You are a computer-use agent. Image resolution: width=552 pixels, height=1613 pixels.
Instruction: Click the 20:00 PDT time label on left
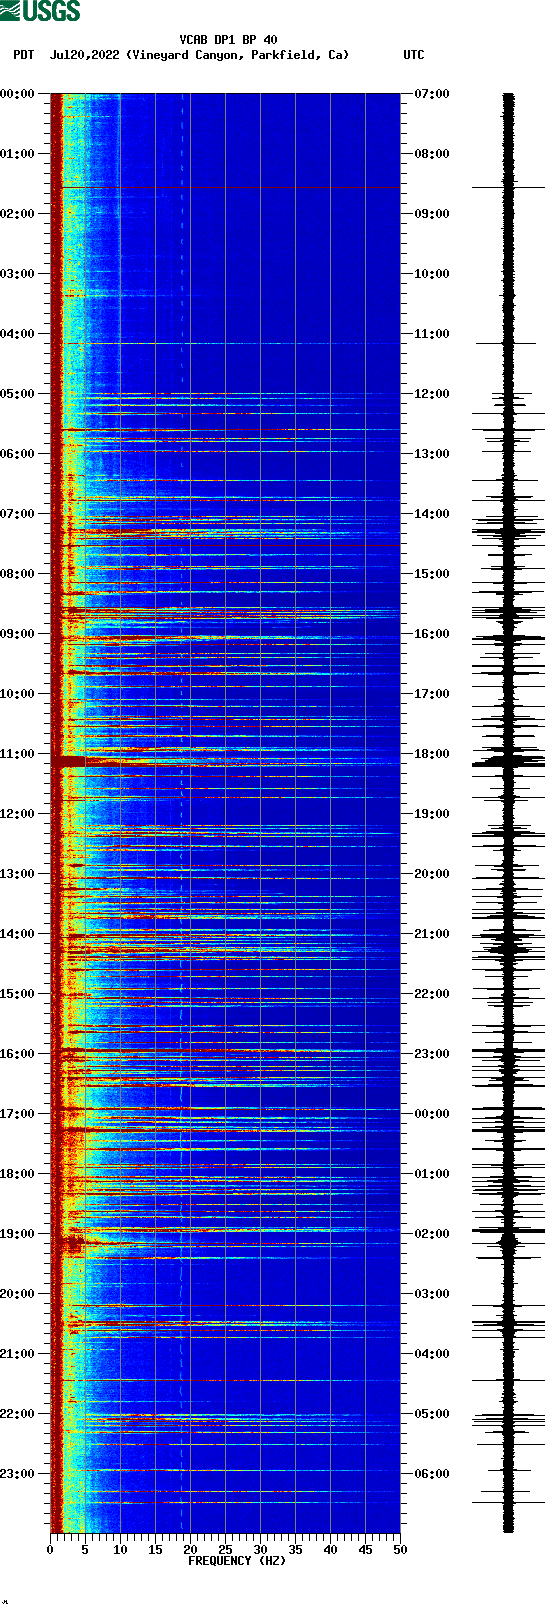tap(17, 1294)
